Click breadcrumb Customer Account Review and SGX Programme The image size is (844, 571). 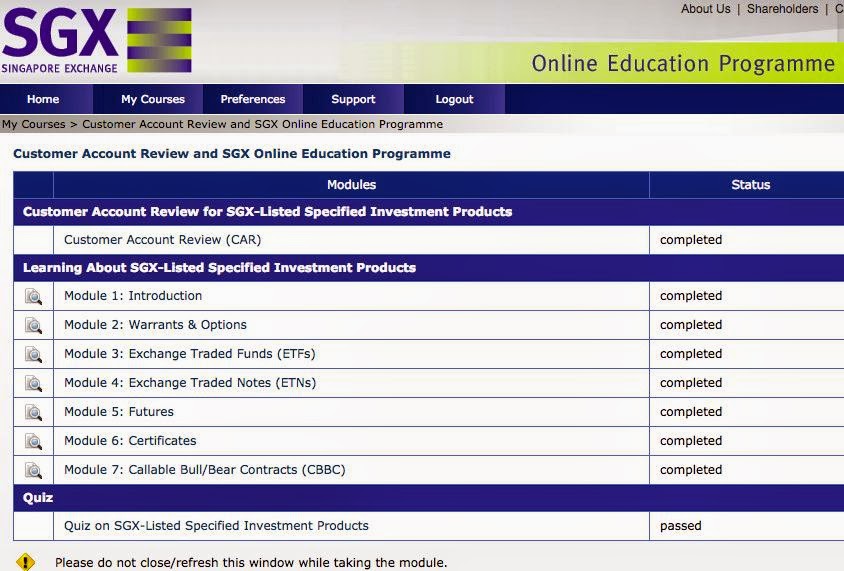263,124
